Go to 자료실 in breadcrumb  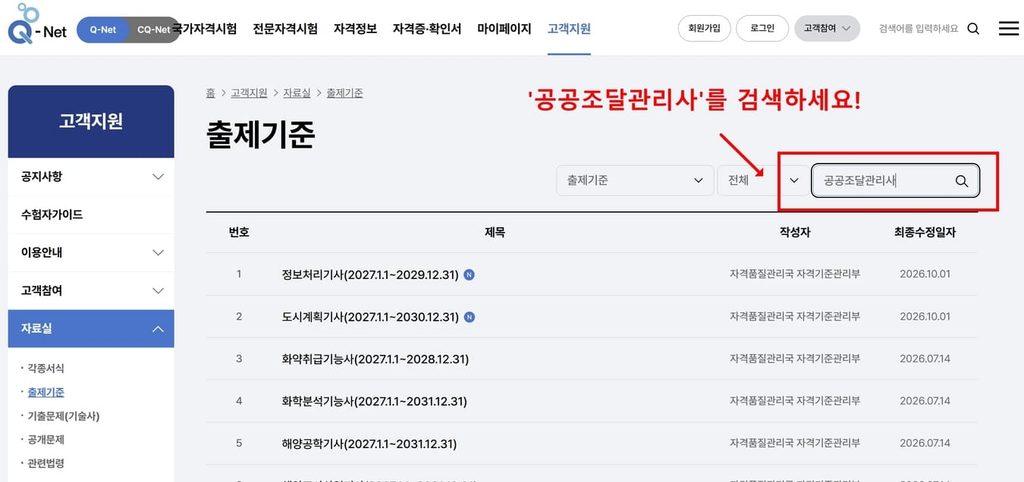[x=296, y=93]
